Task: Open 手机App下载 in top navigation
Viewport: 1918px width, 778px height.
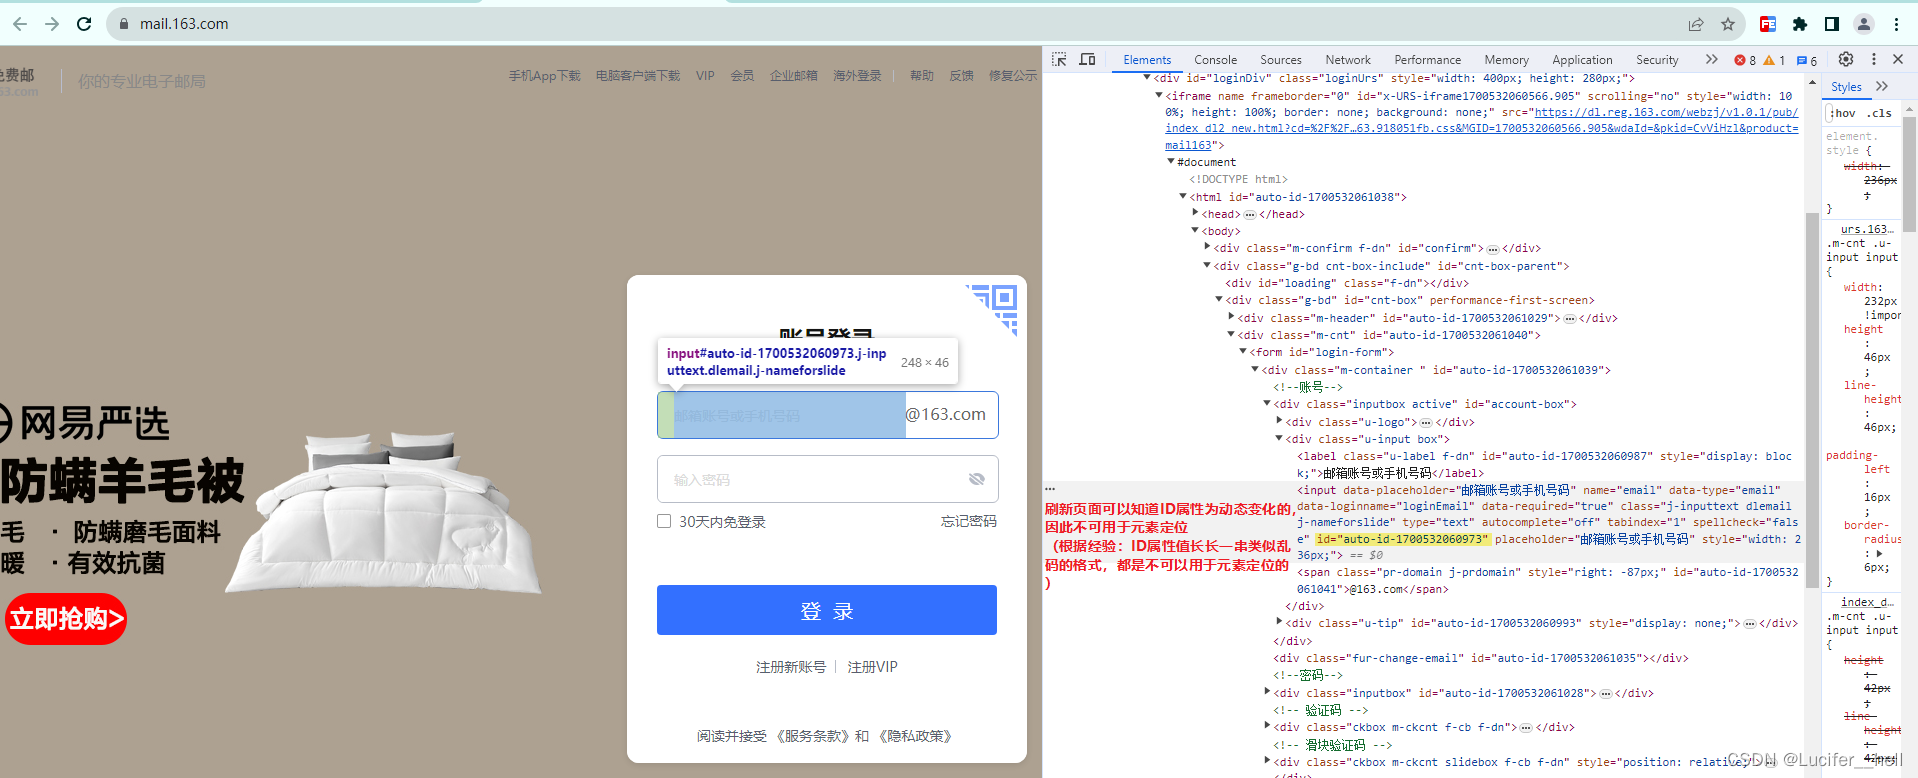Action: [544, 76]
